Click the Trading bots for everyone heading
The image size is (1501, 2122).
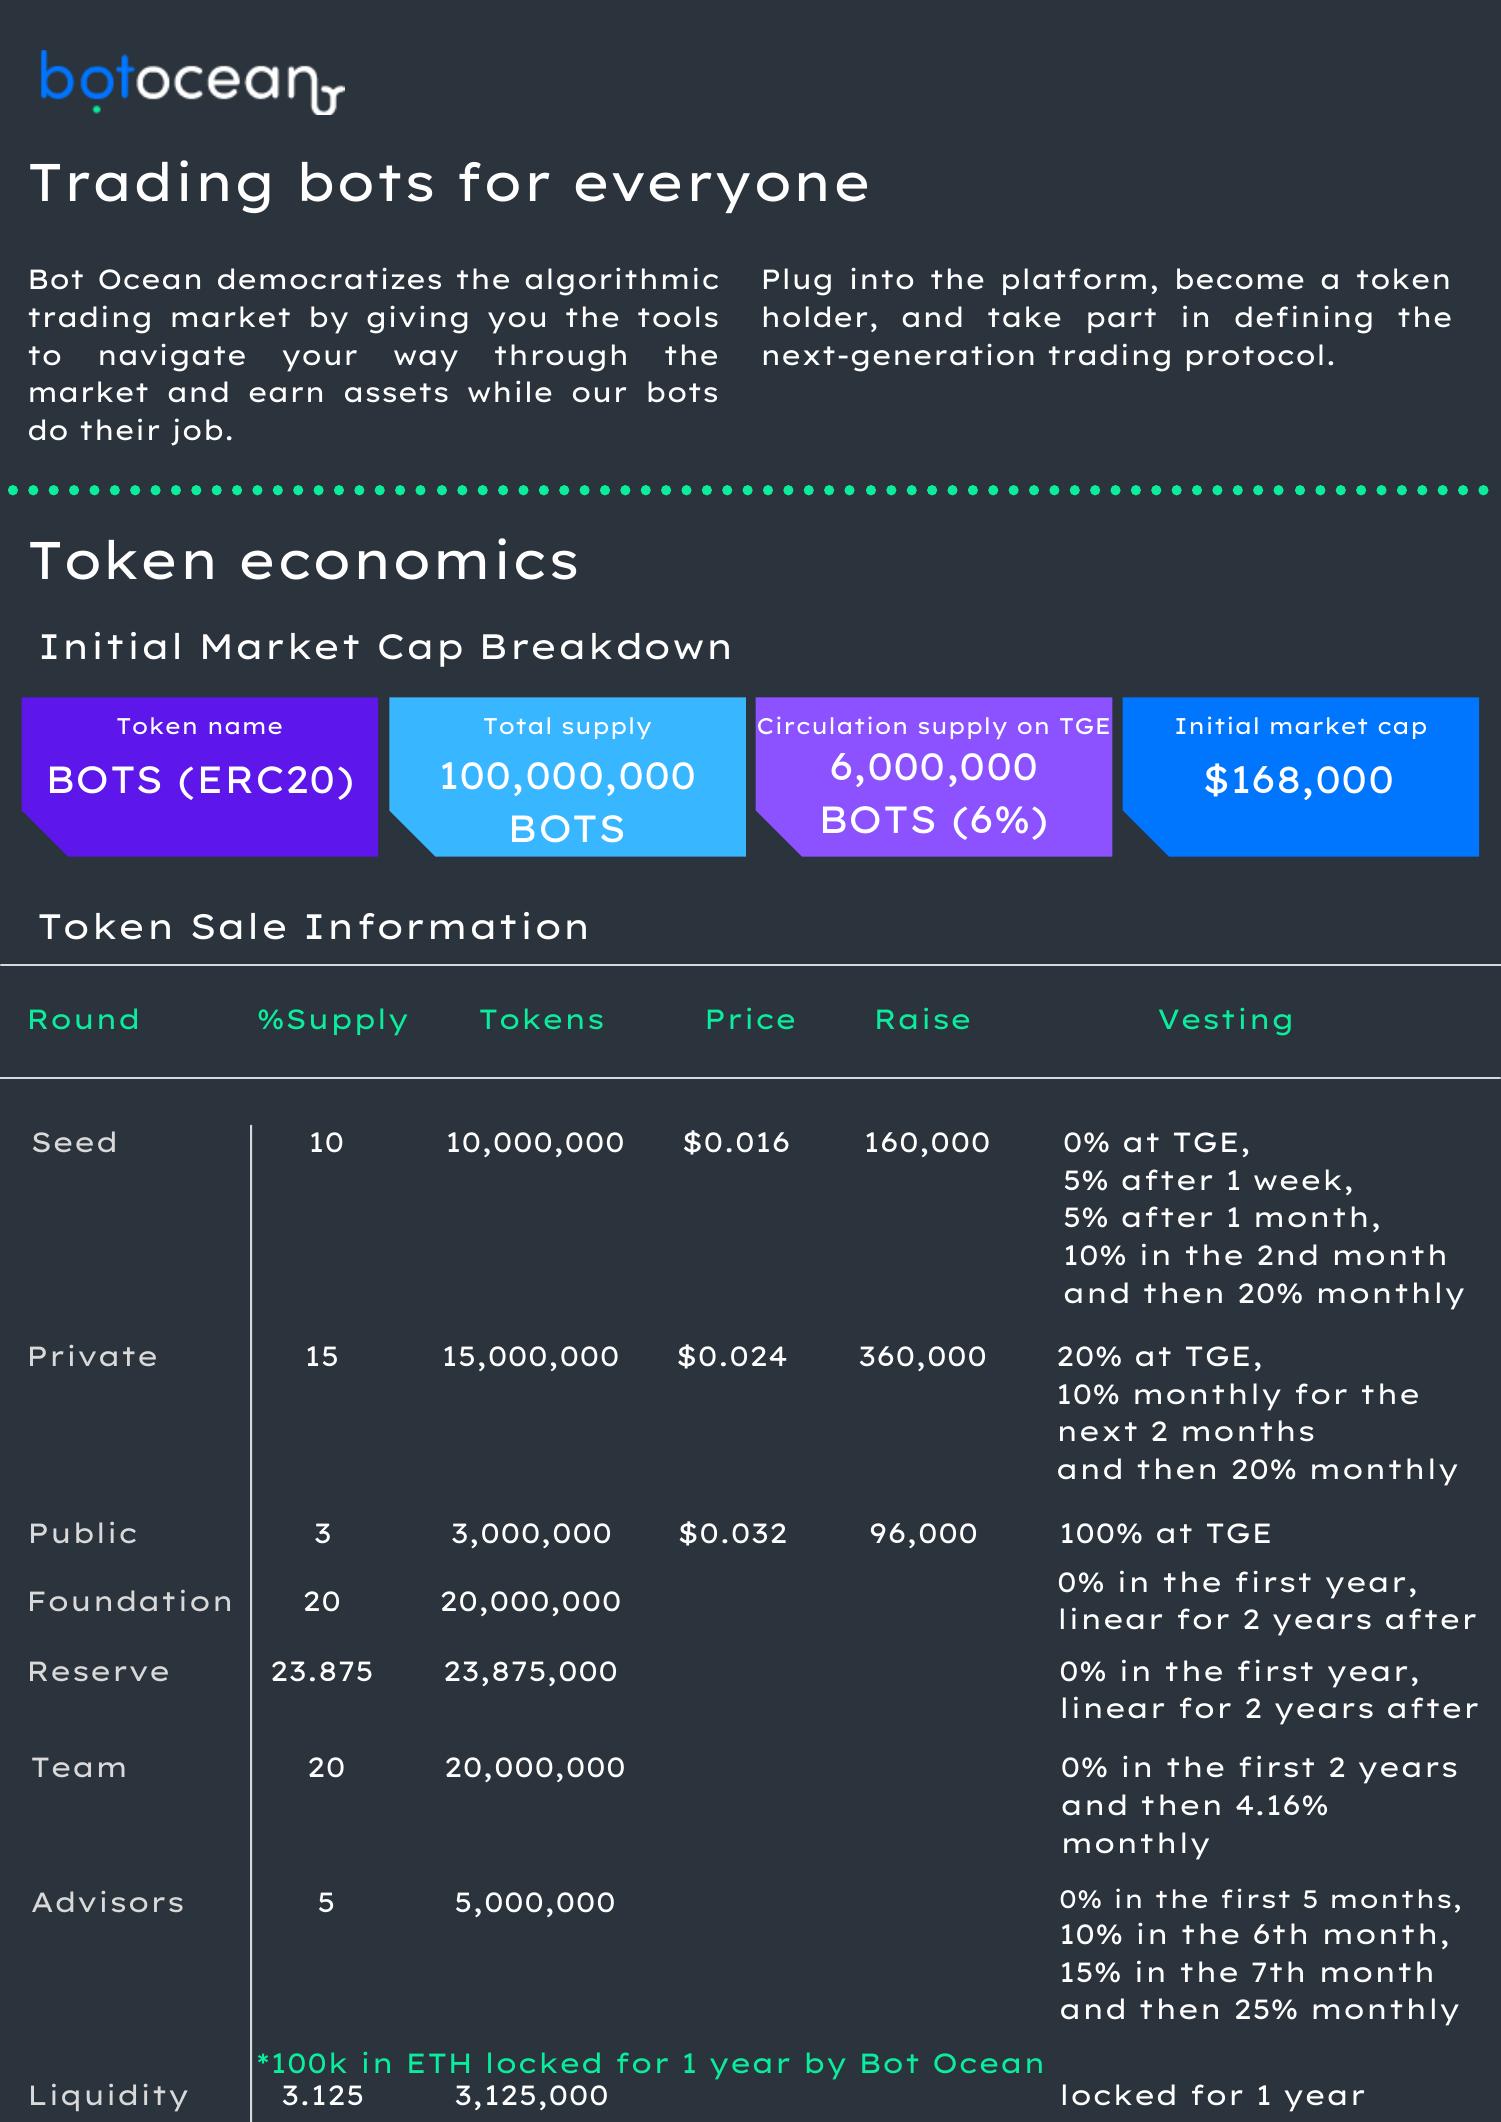pos(450,183)
